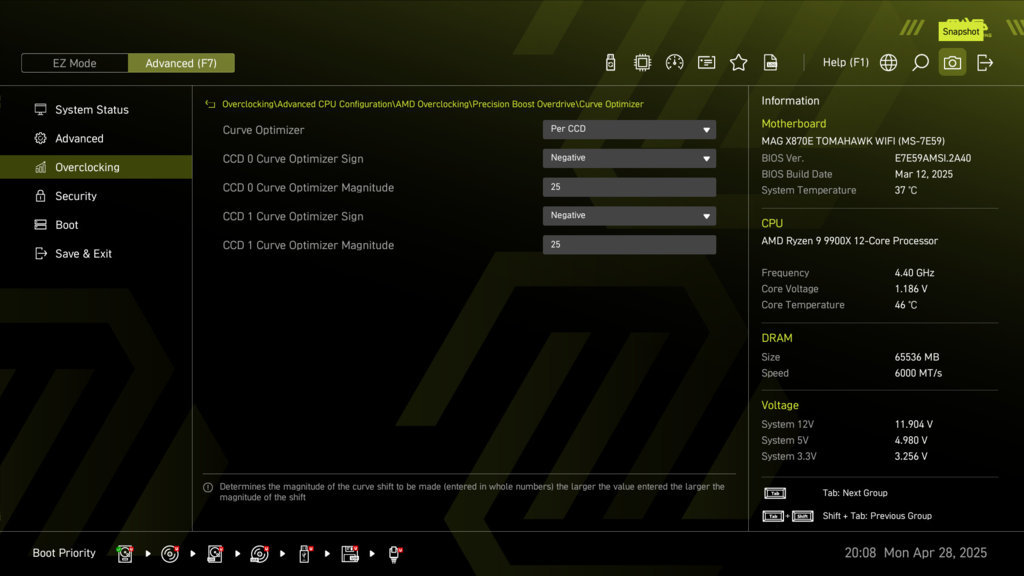Click Core Voltage 1.186 V value
1024x576 pixels.
911,289
